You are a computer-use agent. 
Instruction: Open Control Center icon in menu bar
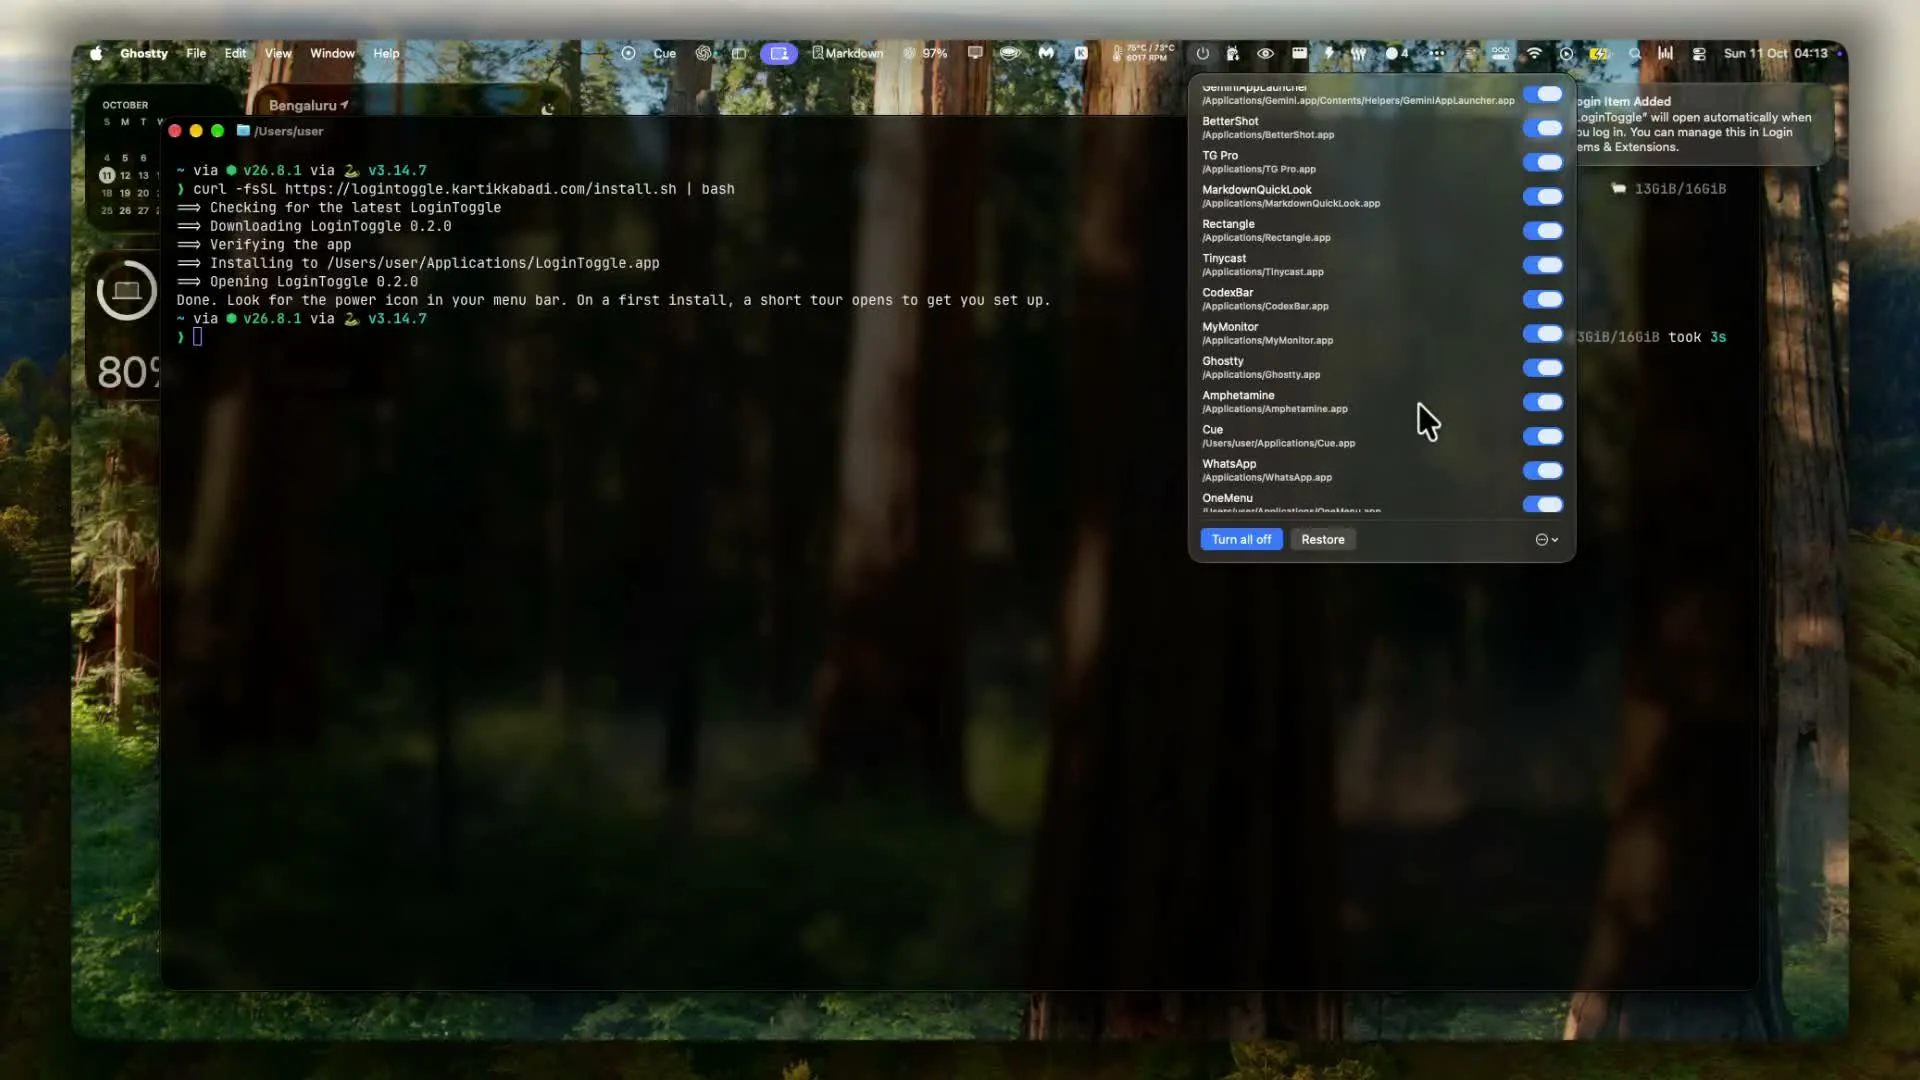[x=1699, y=53]
